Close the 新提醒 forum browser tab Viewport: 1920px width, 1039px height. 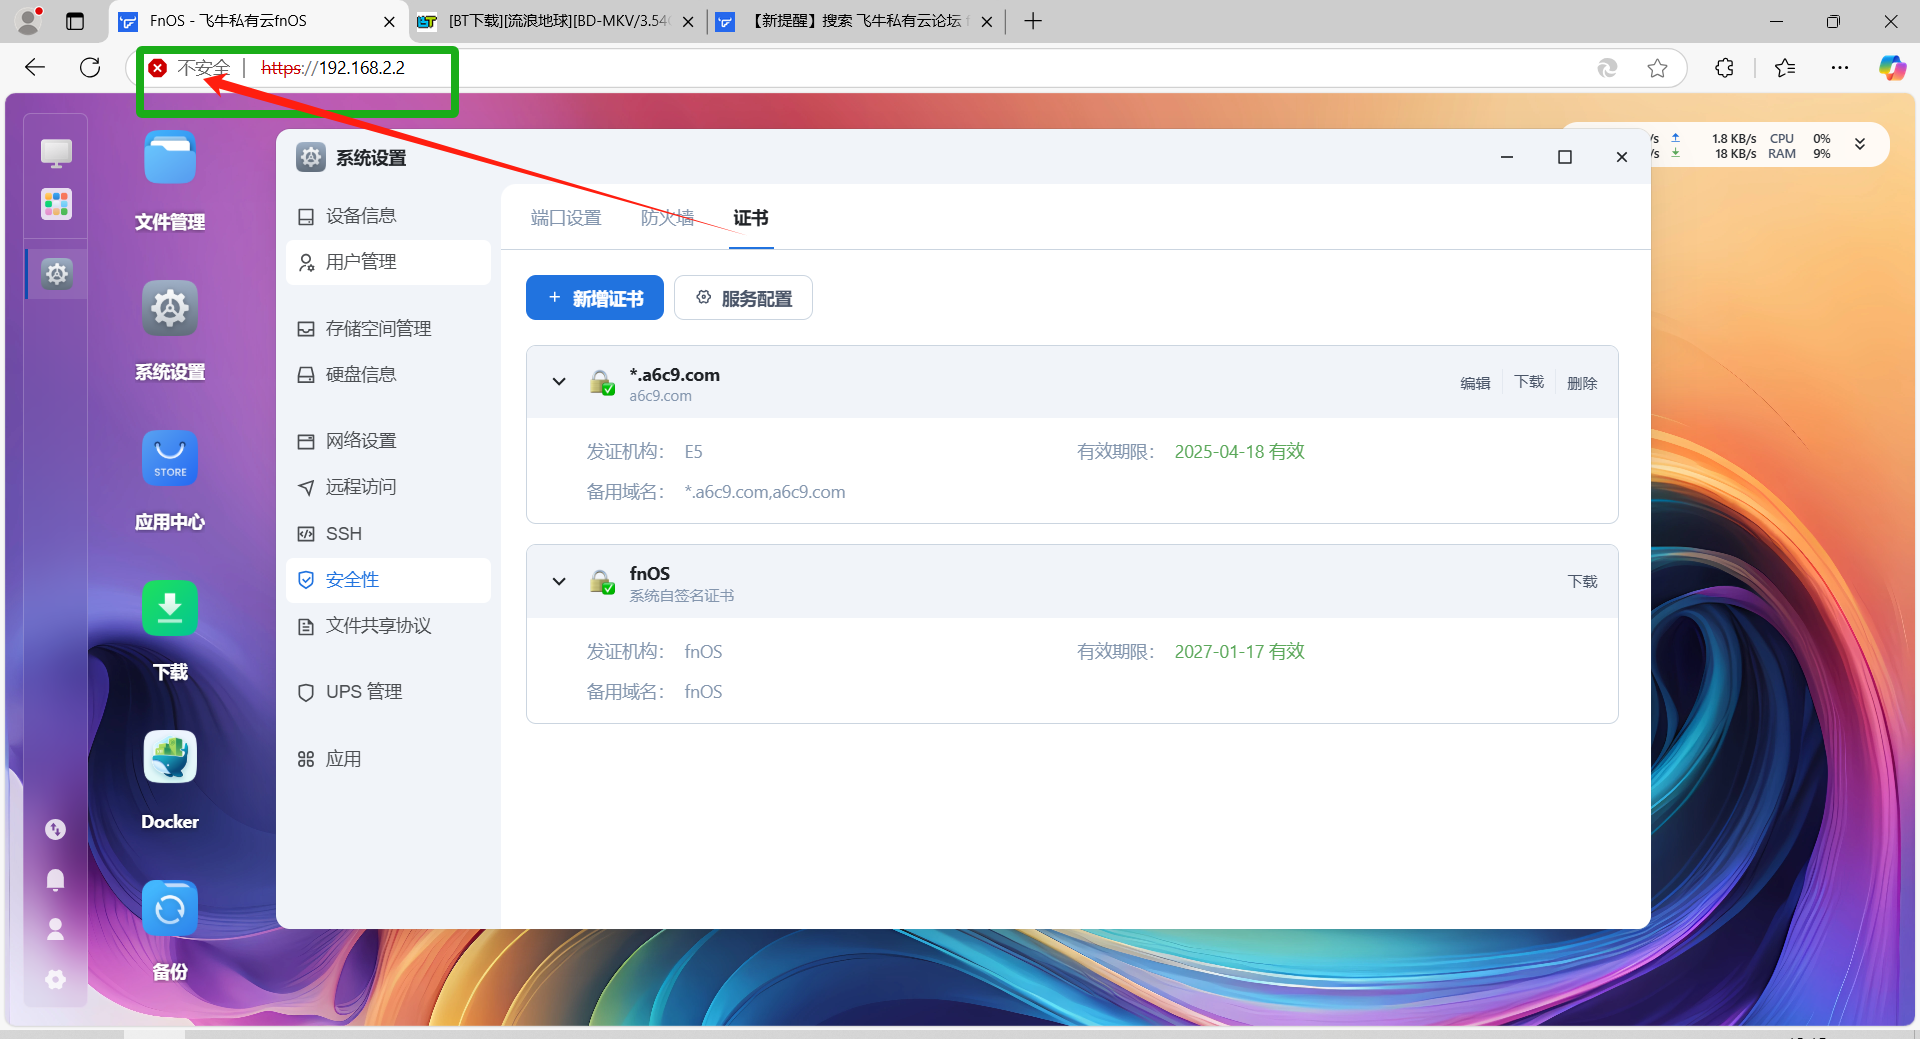coord(987,22)
